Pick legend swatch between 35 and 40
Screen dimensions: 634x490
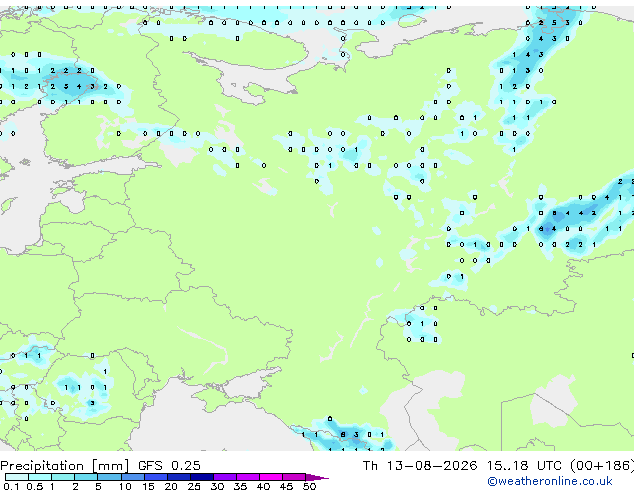click(248, 477)
